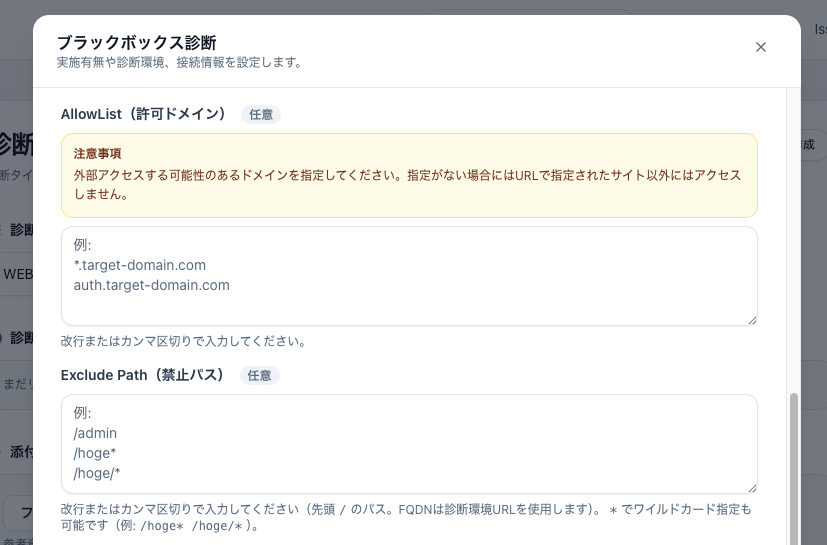Click the Exclude Path textarea
Viewport: 827px width, 545px height.
(409, 444)
